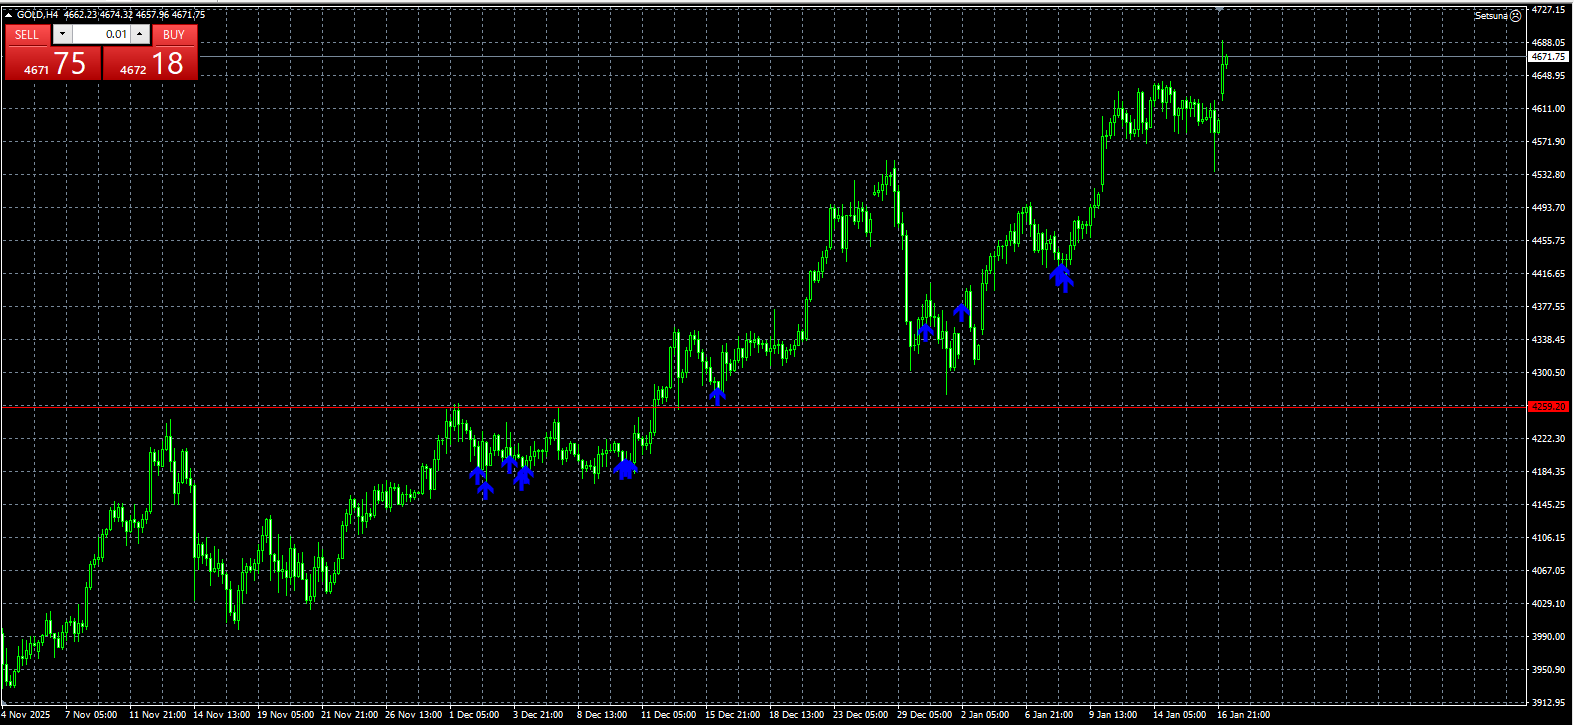Click the gray chart shift triangle marker
1574x725 pixels.
1219,9
